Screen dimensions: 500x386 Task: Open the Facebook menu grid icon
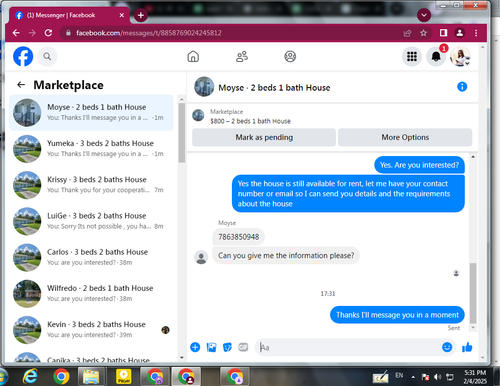click(x=412, y=56)
